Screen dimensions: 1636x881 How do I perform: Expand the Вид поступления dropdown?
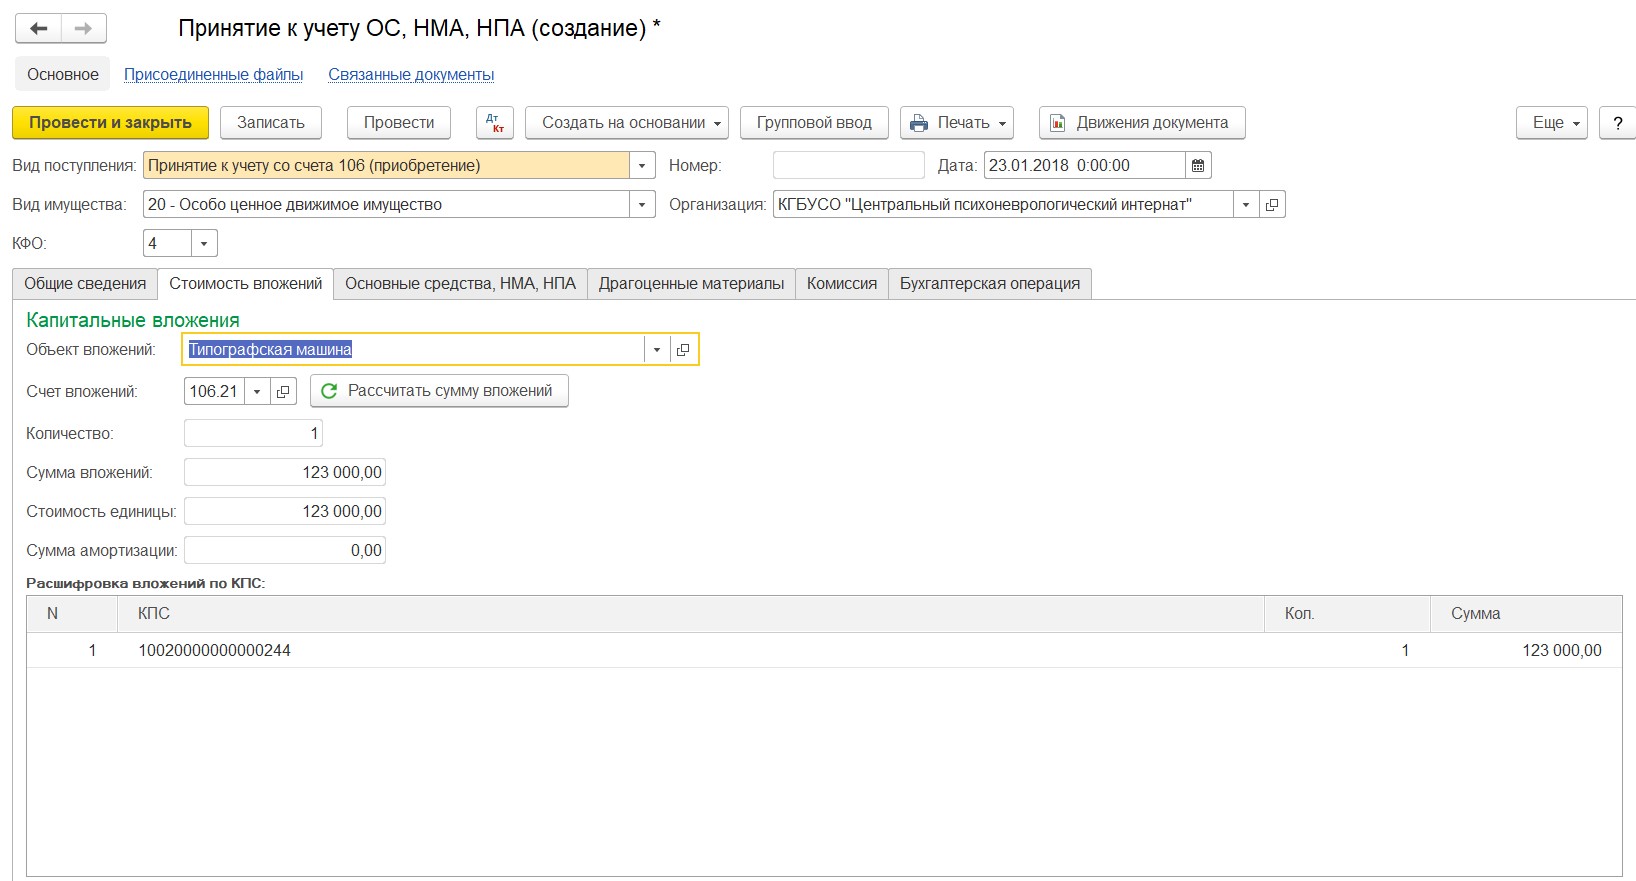click(x=642, y=166)
